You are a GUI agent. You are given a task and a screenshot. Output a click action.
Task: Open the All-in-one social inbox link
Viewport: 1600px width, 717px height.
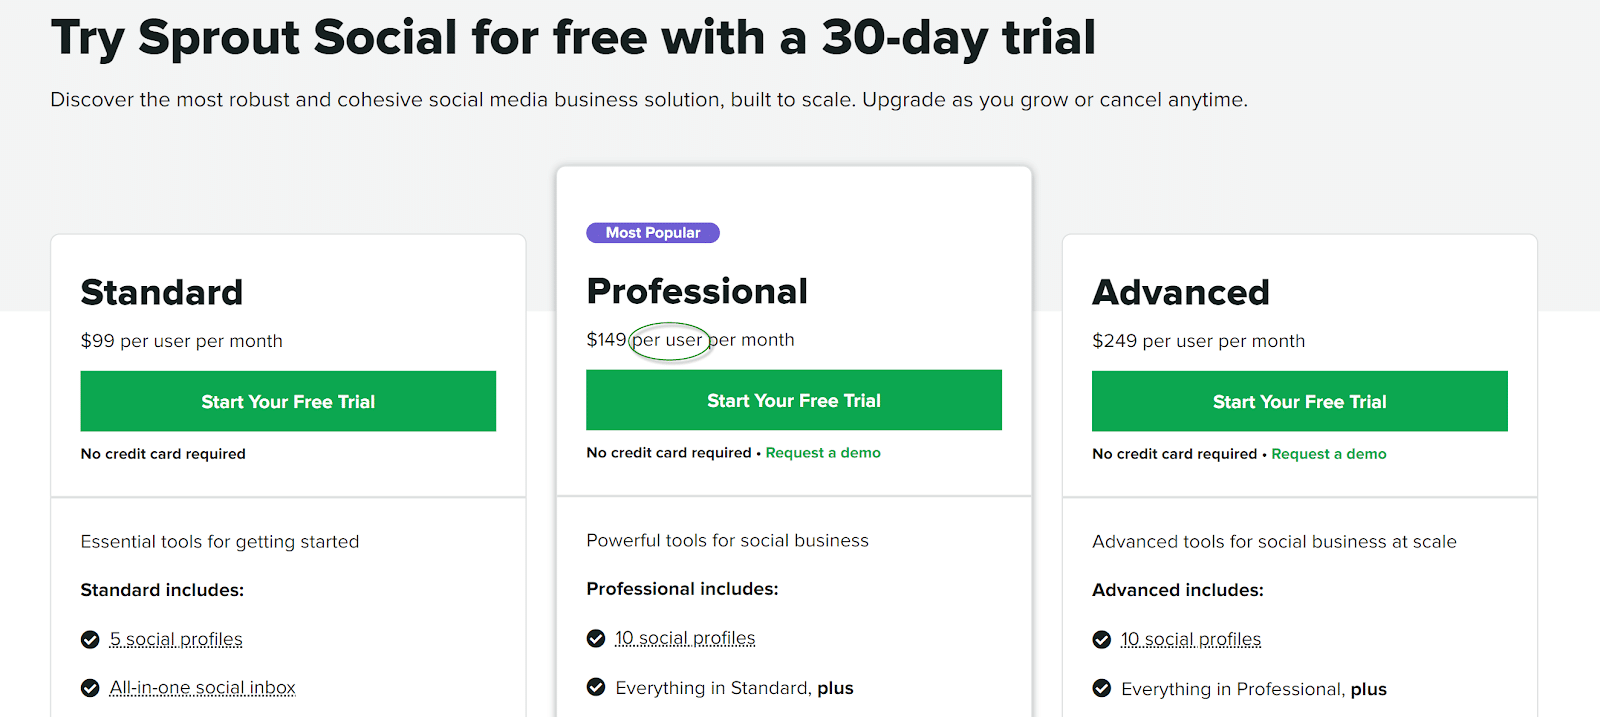(202, 687)
